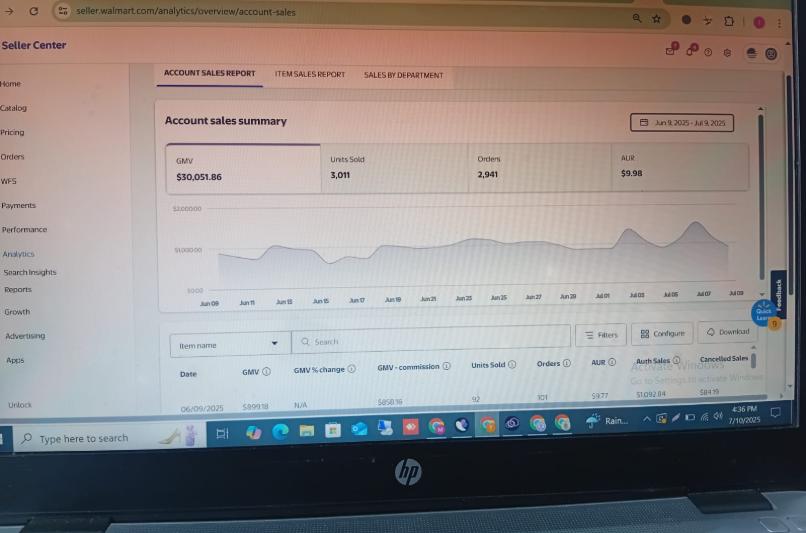Screen dimensions: 806x533
Task: Click the Units Sold column info icon
Action: [x=512, y=364]
